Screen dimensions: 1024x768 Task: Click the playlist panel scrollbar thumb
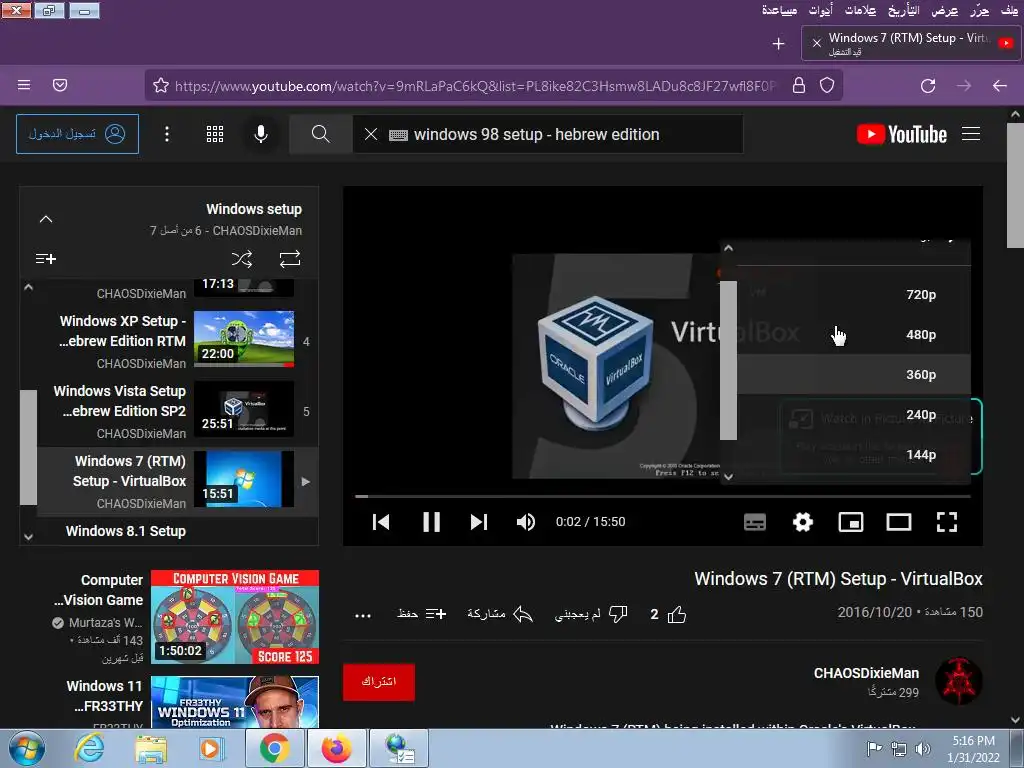28,447
